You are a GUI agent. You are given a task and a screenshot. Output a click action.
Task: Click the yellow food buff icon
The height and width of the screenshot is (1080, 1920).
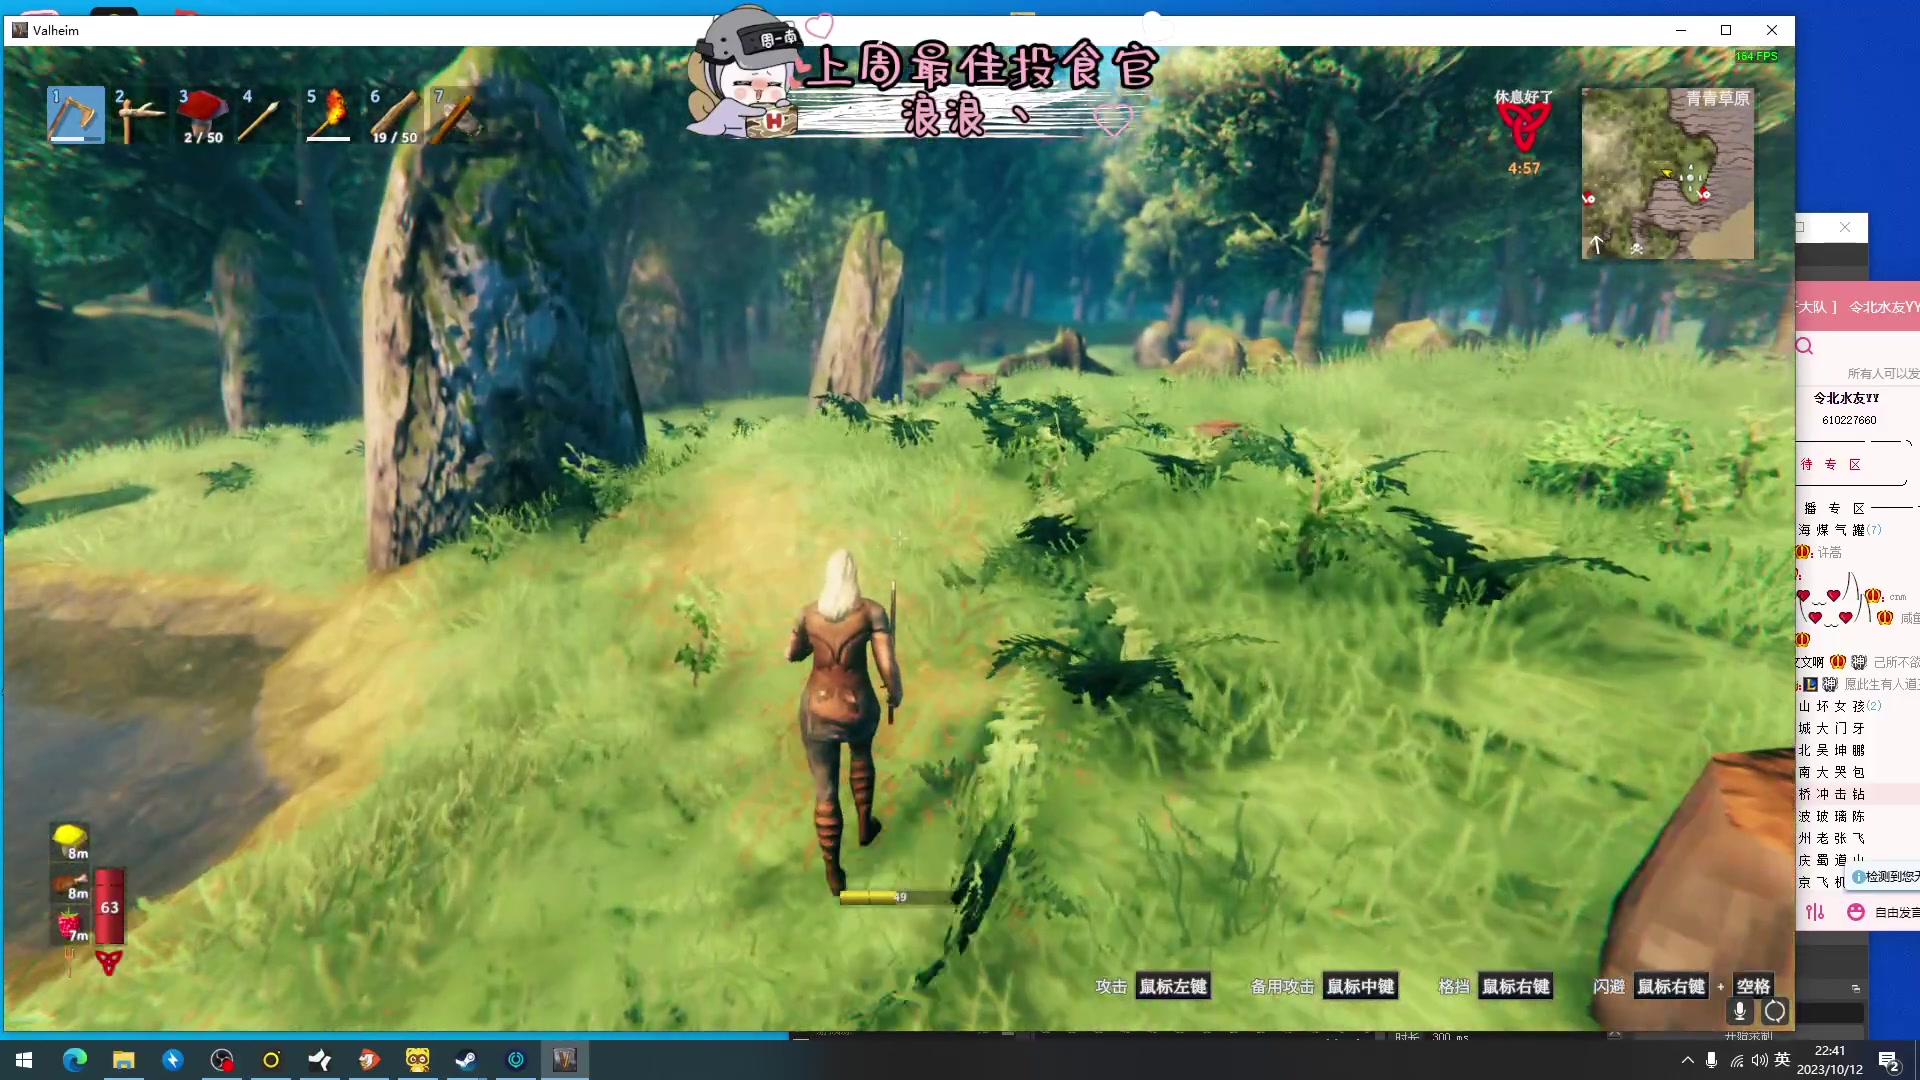(x=69, y=840)
